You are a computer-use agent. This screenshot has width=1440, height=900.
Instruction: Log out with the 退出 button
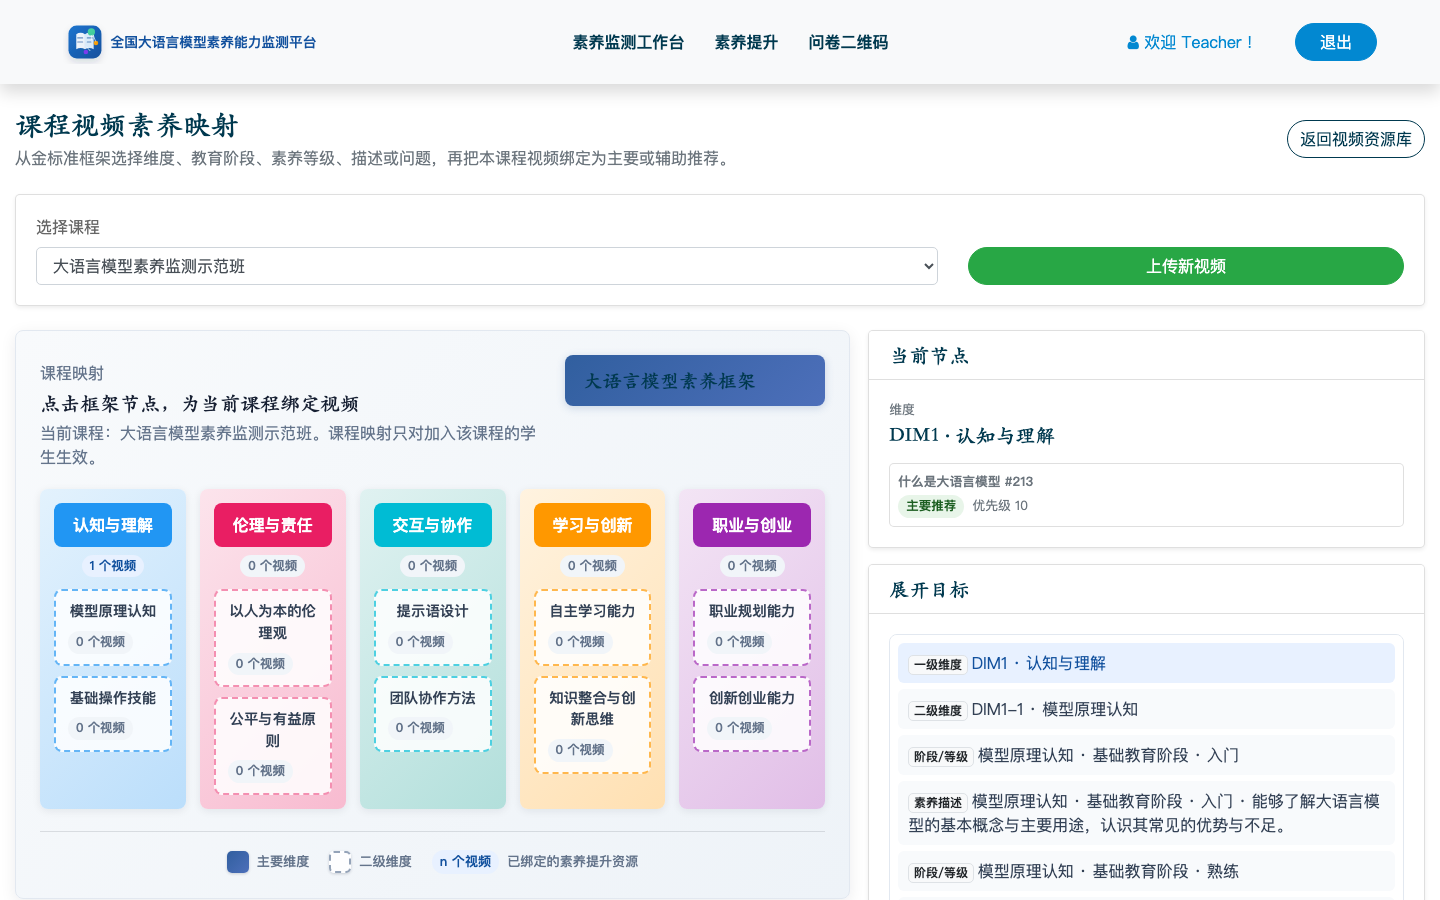[1336, 42]
